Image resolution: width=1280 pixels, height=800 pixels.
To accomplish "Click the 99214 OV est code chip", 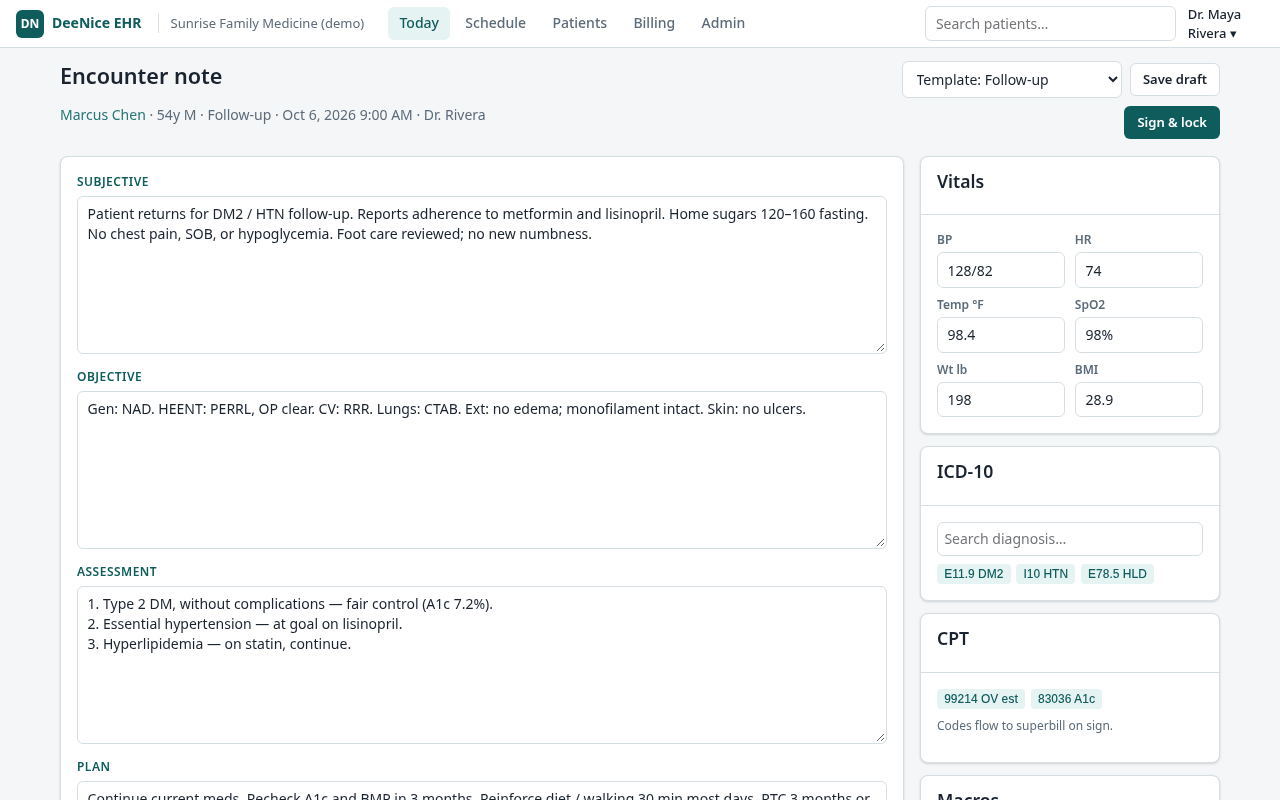I will (x=981, y=699).
